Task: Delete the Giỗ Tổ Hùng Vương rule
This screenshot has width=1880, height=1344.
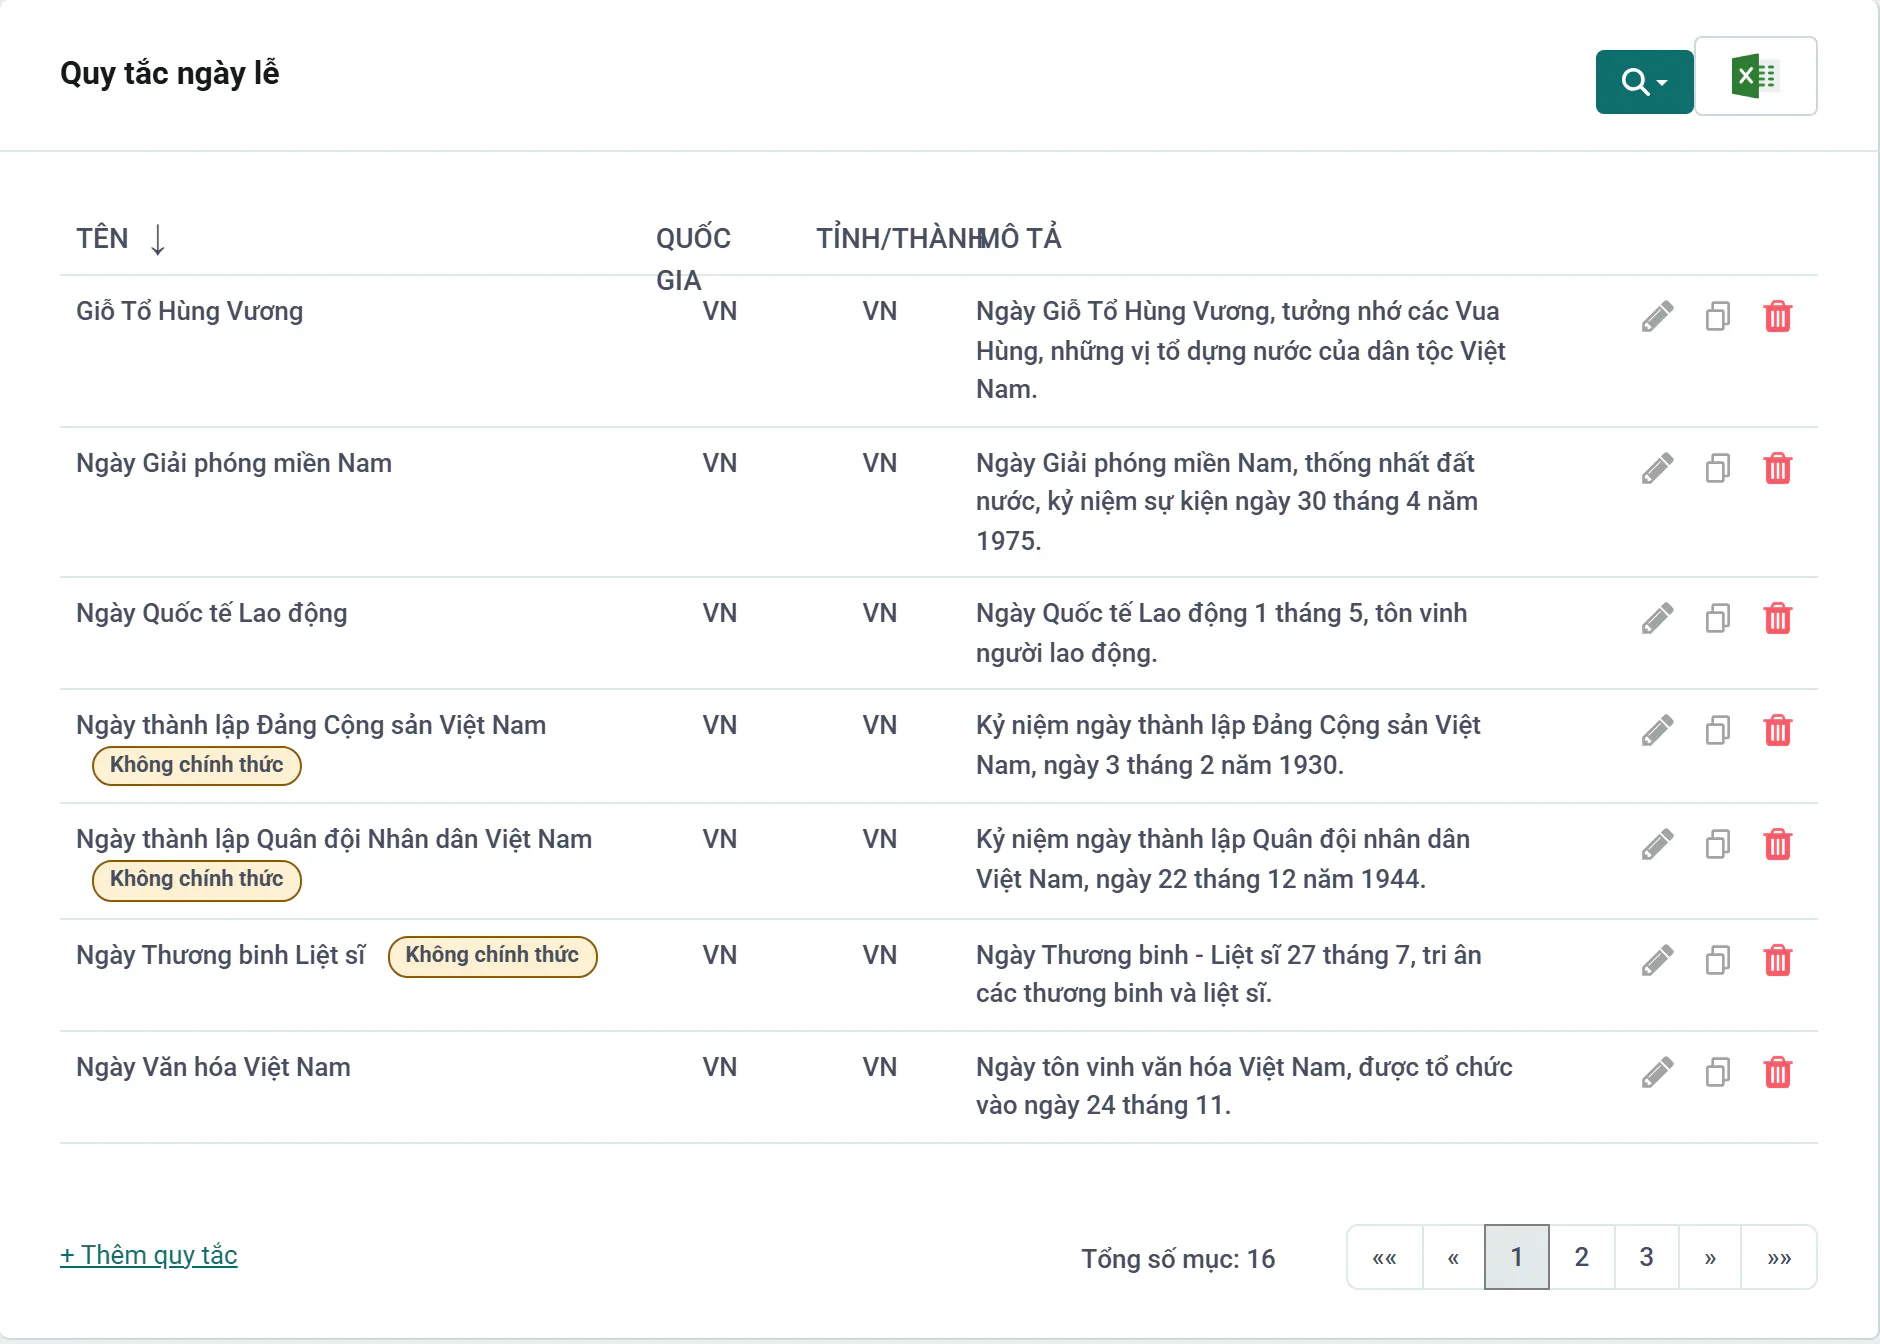Action: coord(1778,317)
